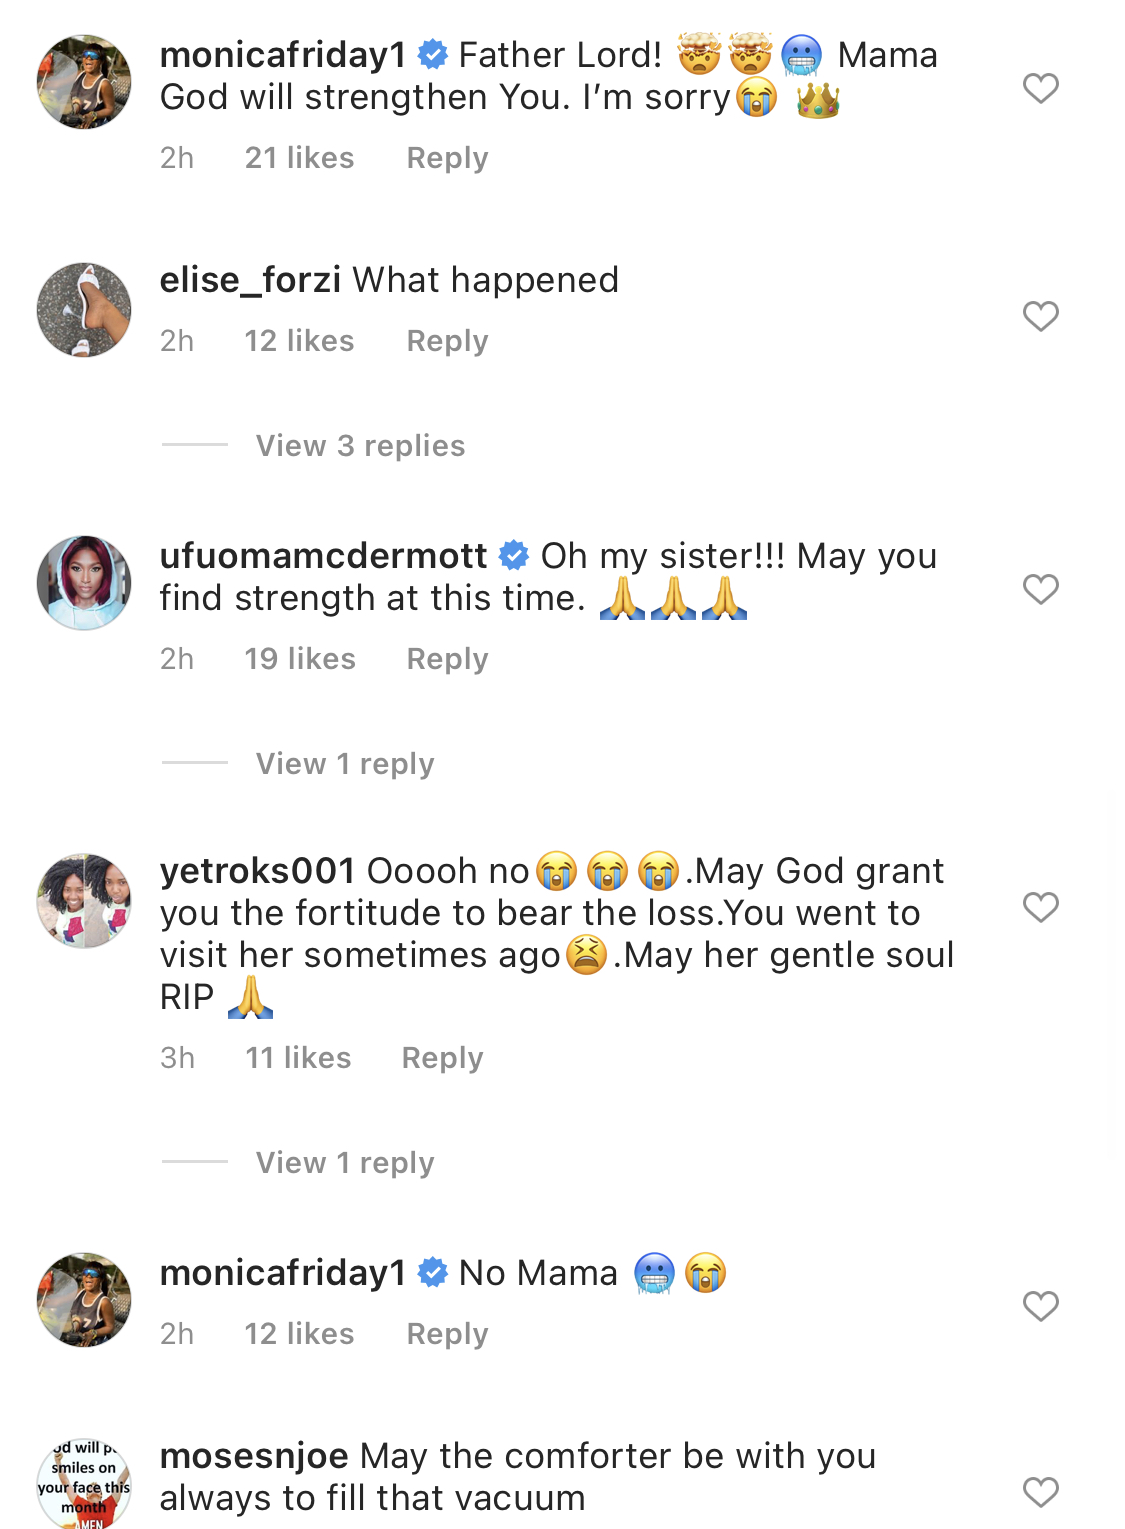Screen dimensions: 1125x1529
Task: Show the 1 reply under yetroks001's comment
Action: (x=345, y=1163)
